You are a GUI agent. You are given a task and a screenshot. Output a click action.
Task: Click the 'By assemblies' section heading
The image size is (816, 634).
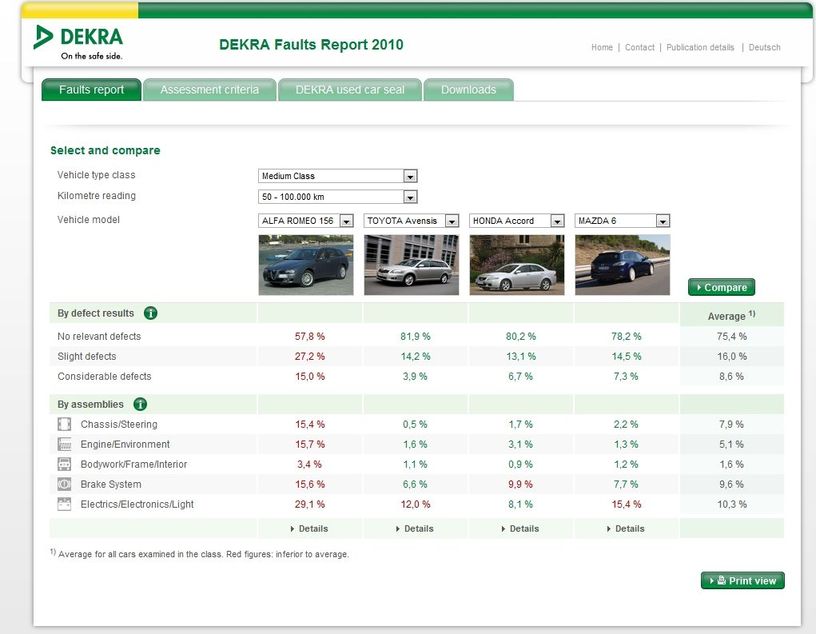pyautogui.click(x=91, y=404)
